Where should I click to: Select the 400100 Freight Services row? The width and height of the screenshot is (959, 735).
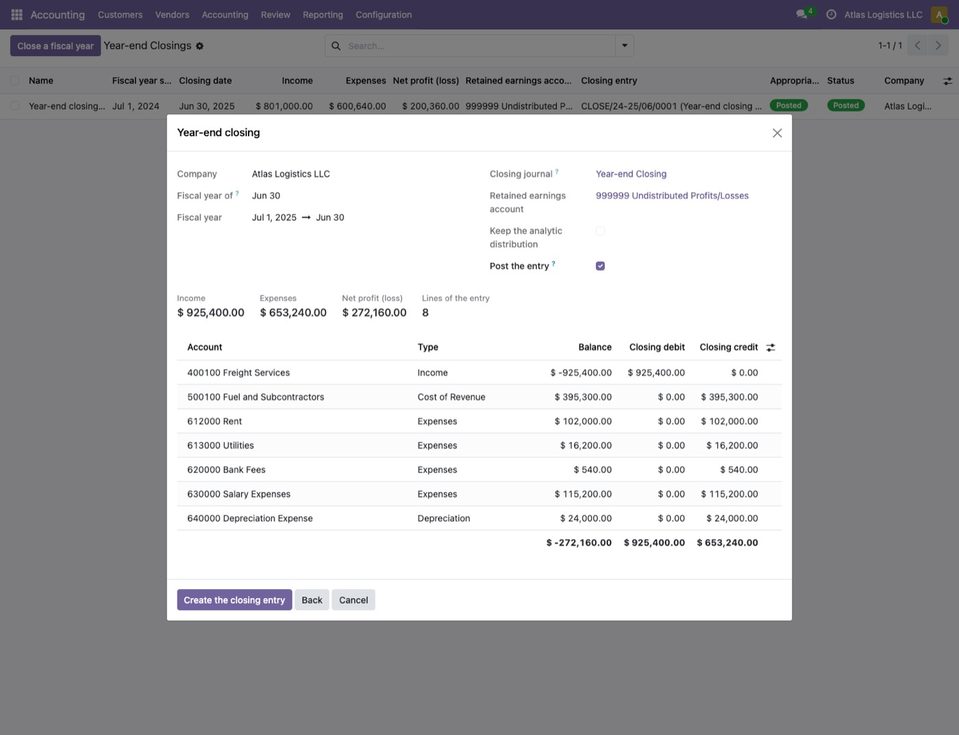click(x=479, y=372)
